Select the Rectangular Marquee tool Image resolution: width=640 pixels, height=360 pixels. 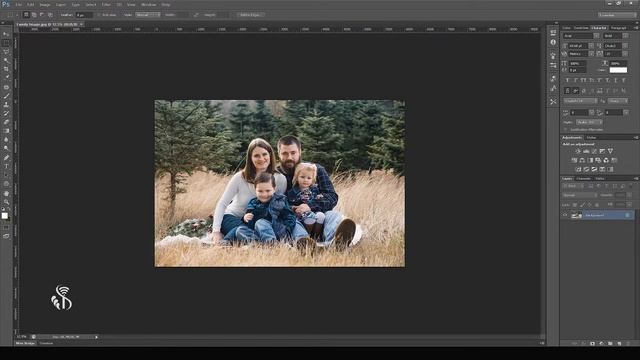(x=6, y=43)
